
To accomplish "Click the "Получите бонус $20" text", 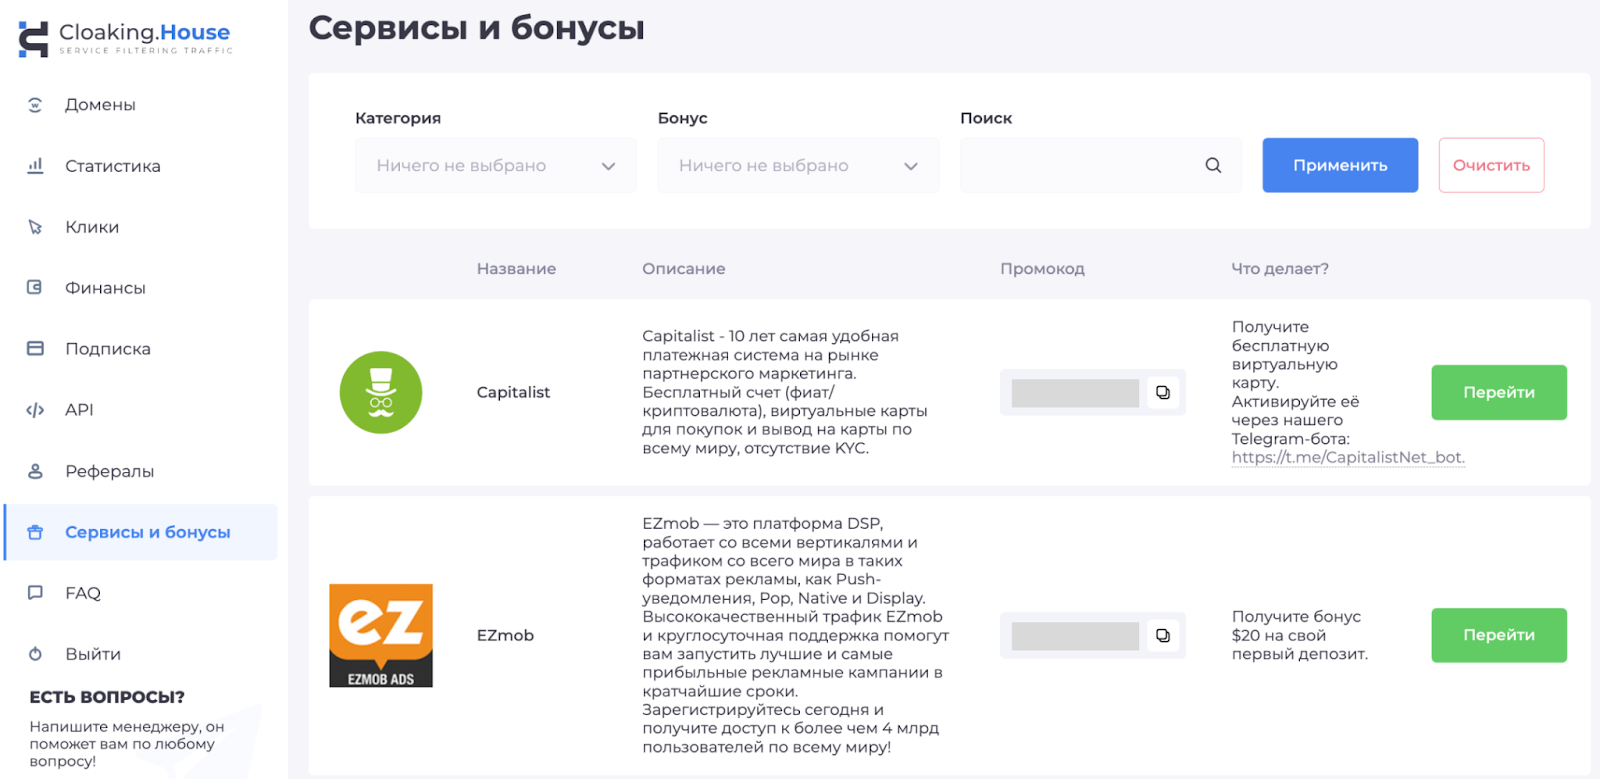I will click(x=1300, y=635).
